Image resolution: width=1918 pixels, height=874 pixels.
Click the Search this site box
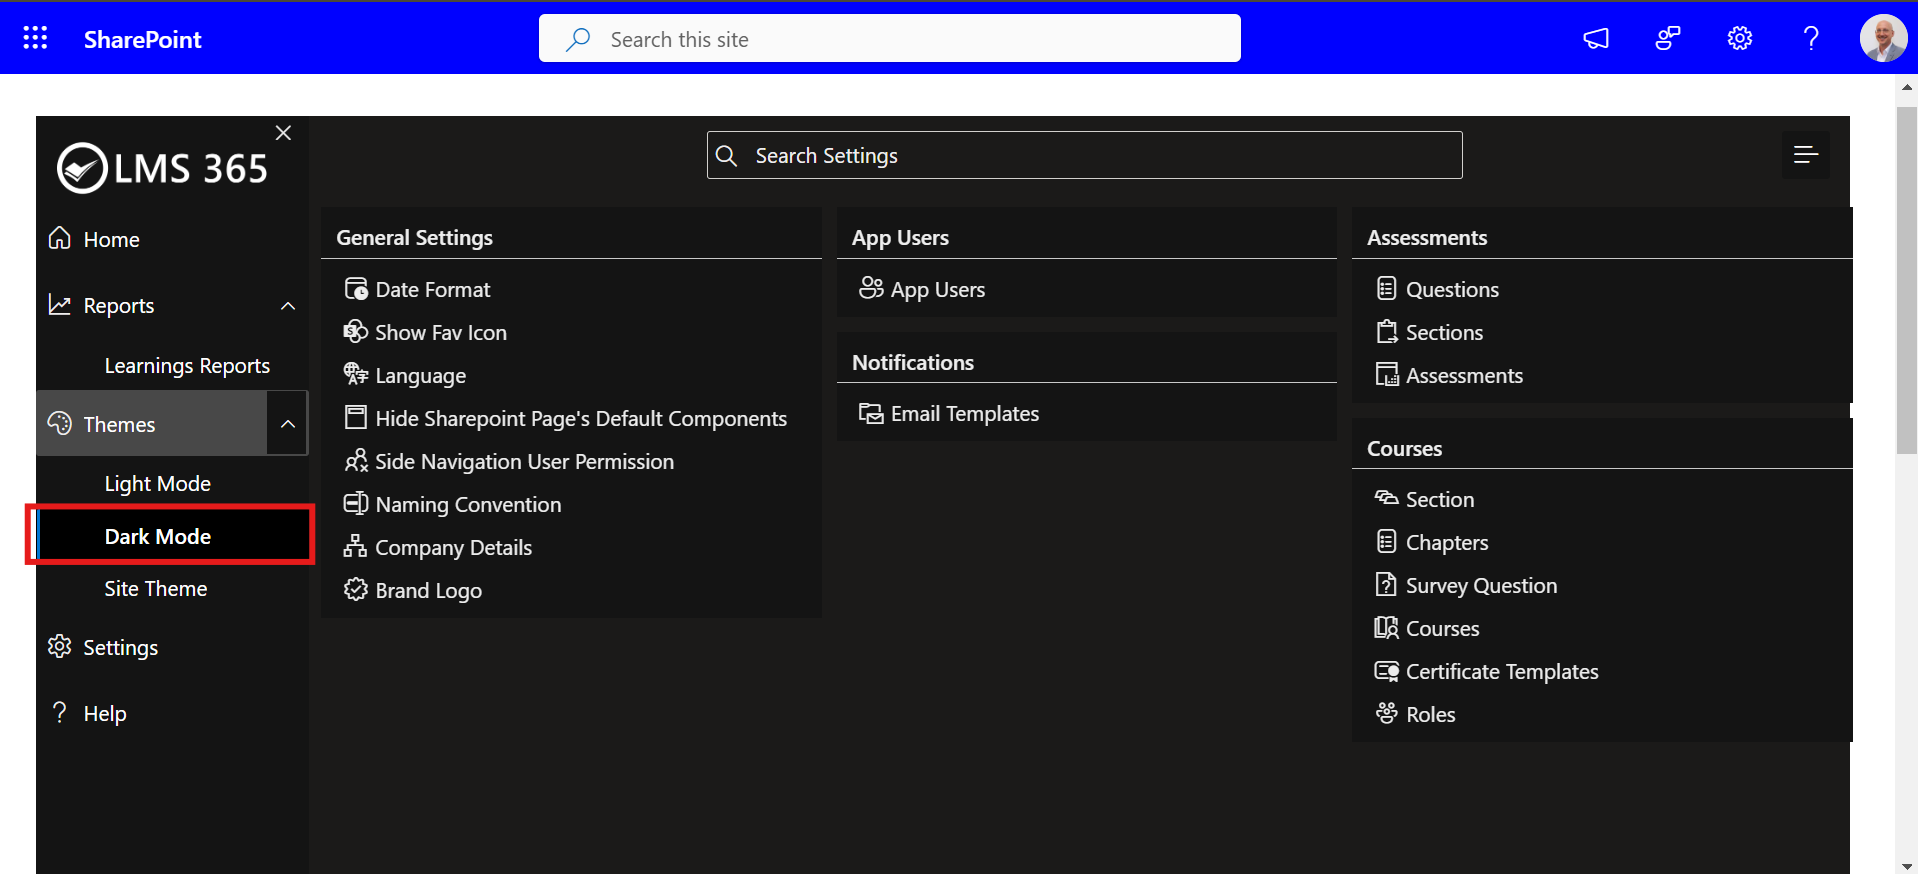[x=889, y=38]
